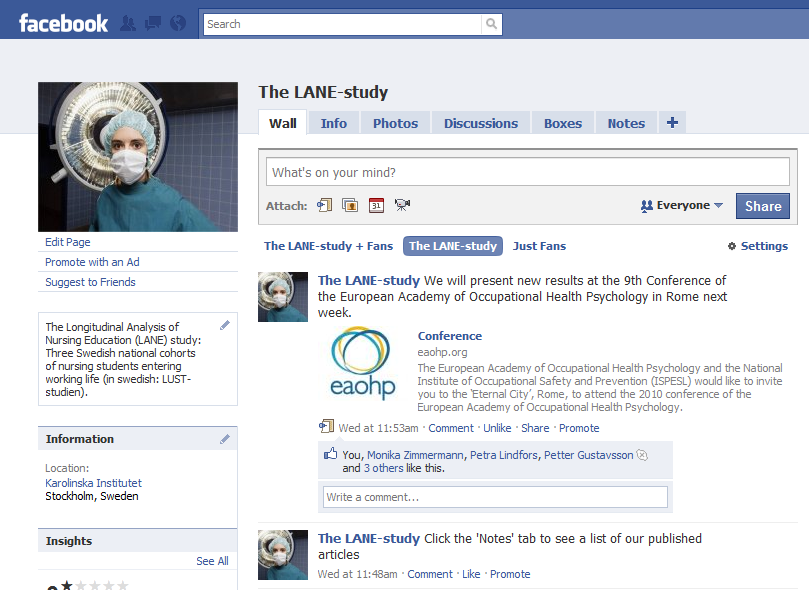Add a new tab with plus button

click(672, 123)
